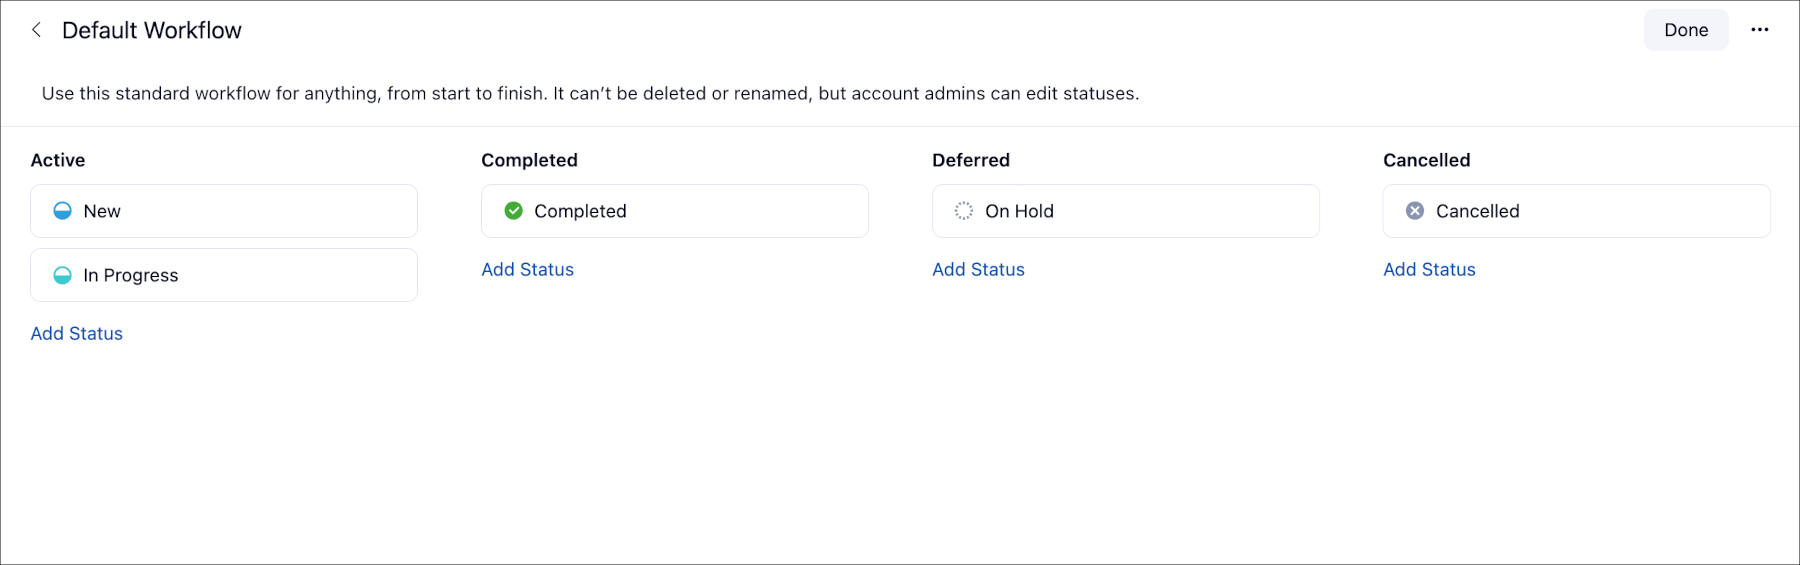Click the Default Workflow title
1800x565 pixels.
[x=152, y=30]
